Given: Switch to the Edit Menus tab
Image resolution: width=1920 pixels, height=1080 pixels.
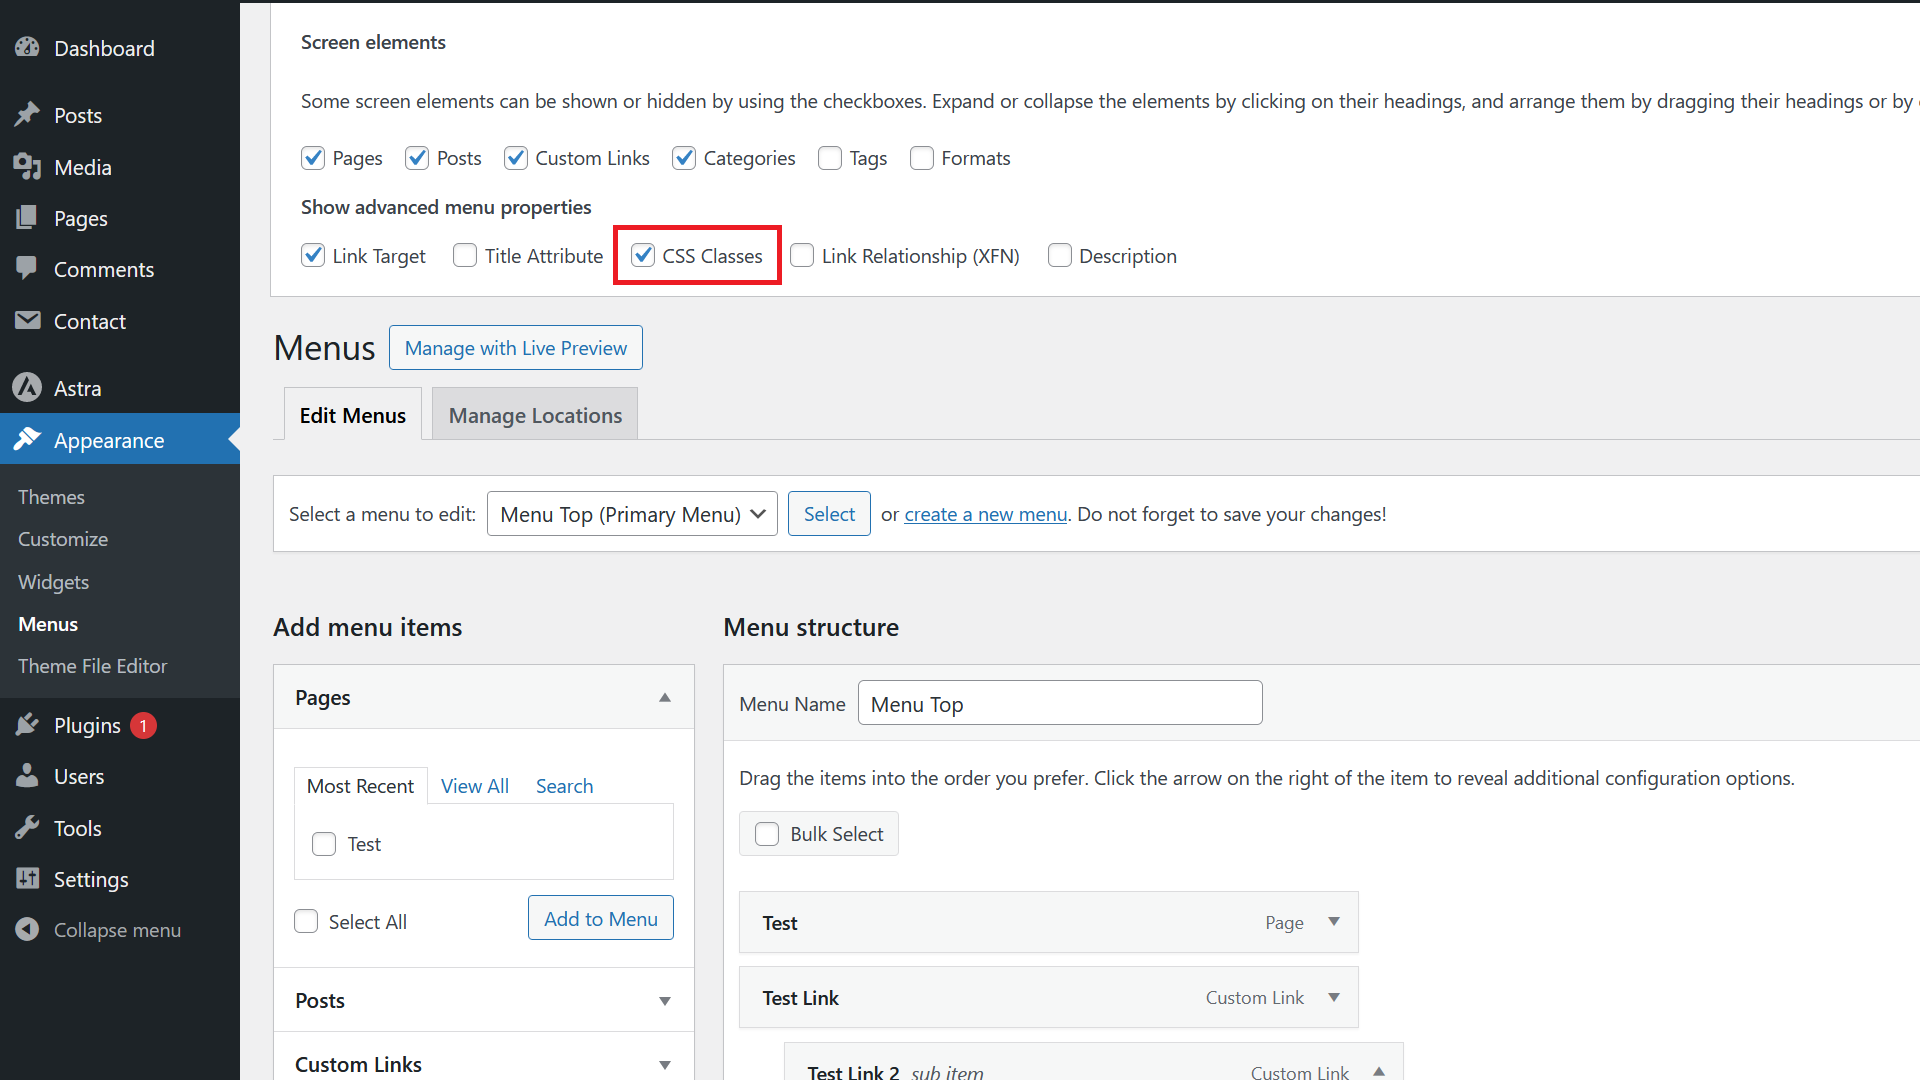Looking at the screenshot, I should click(353, 414).
